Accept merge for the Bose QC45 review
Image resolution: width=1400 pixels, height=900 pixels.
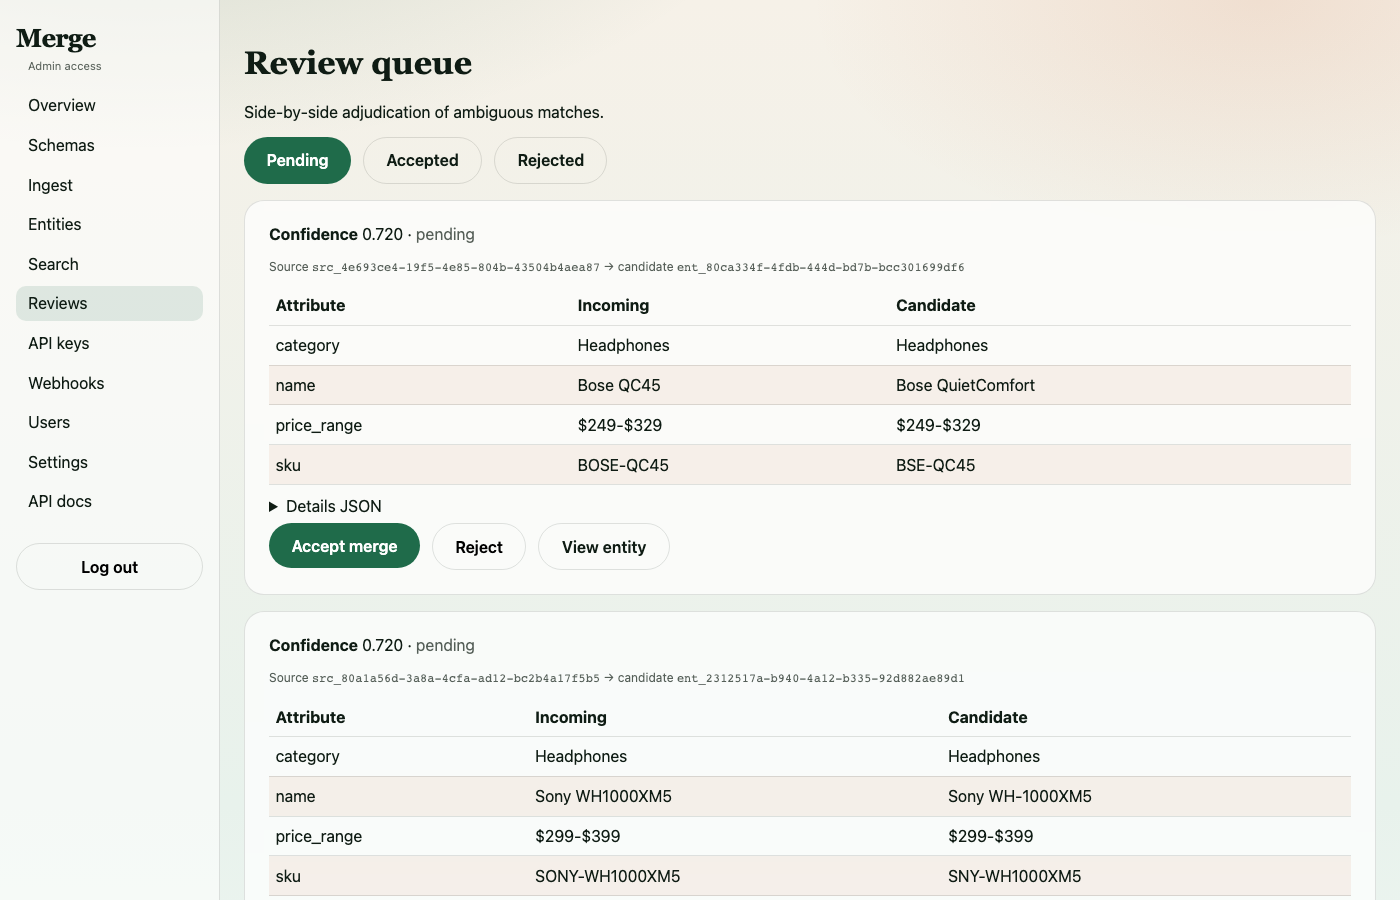tap(344, 546)
